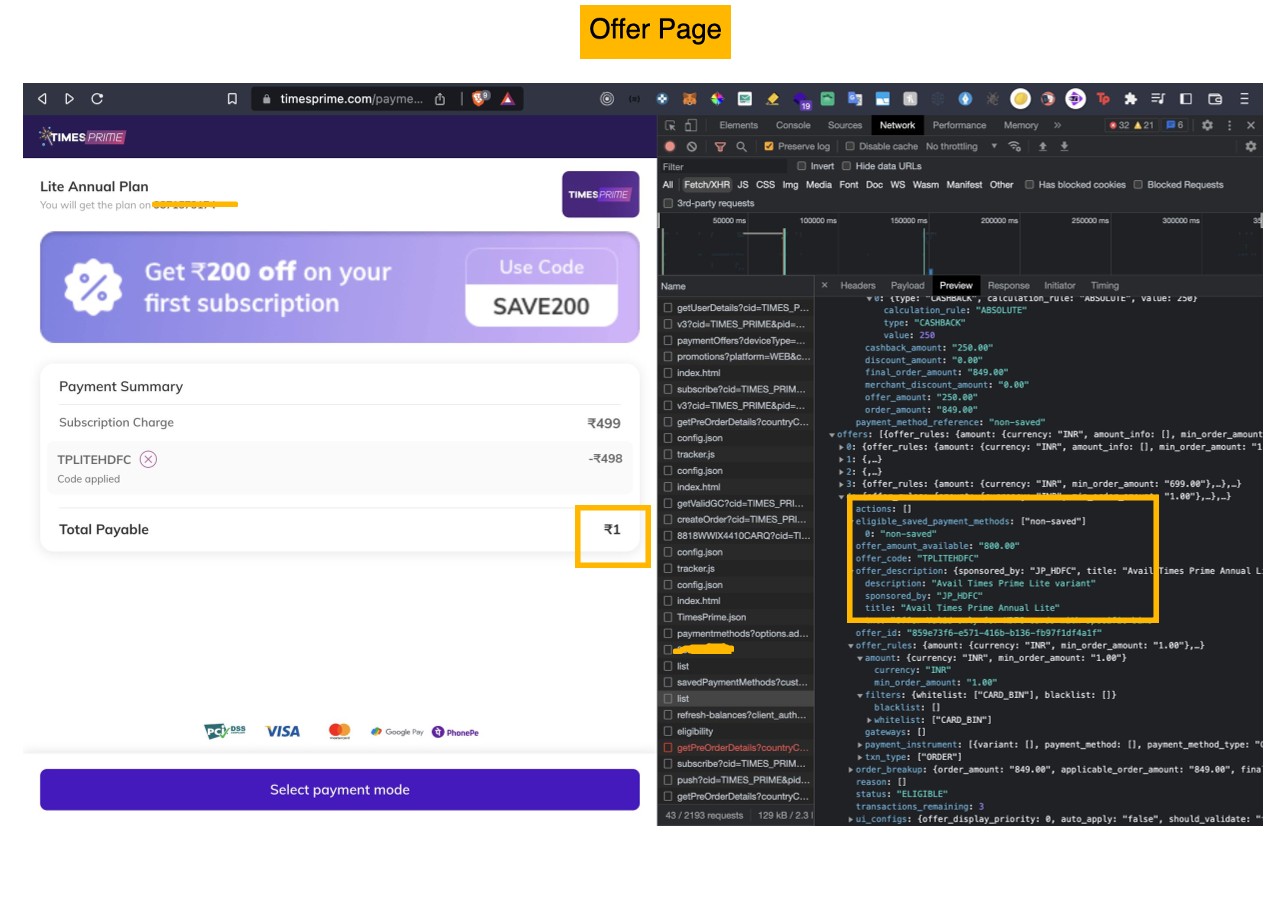
Task: Check Has blocked cookies checkbox
Action: pos(1029,185)
